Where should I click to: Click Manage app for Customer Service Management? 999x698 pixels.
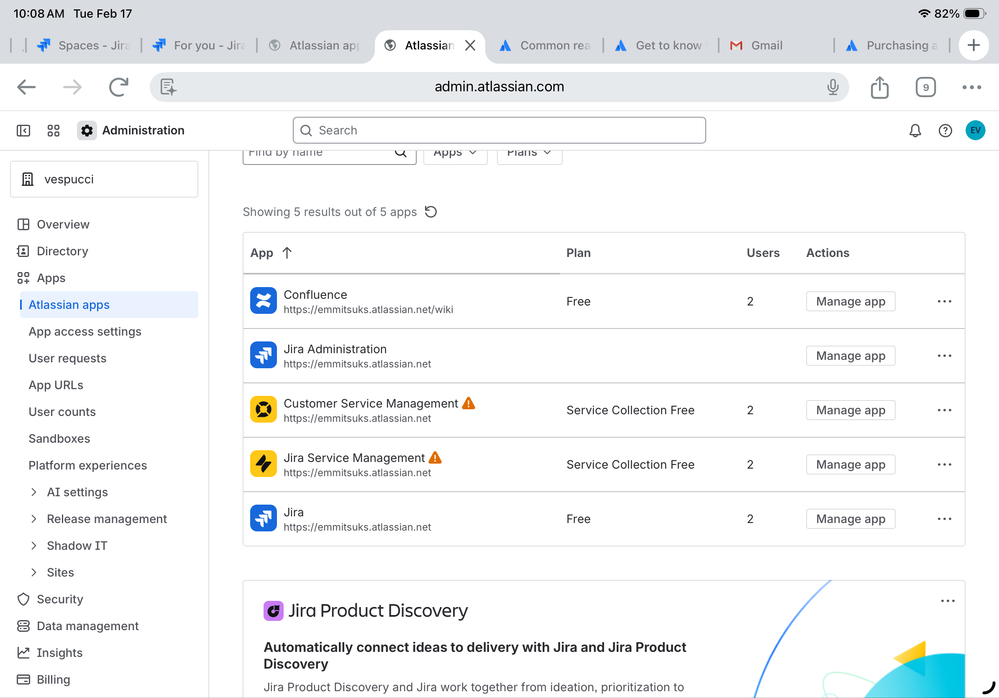pyautogui.click(x=851, y=410)
